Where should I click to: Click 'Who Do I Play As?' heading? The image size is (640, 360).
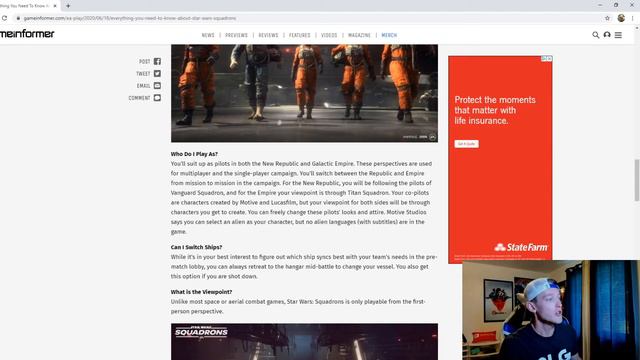[194, 154]
